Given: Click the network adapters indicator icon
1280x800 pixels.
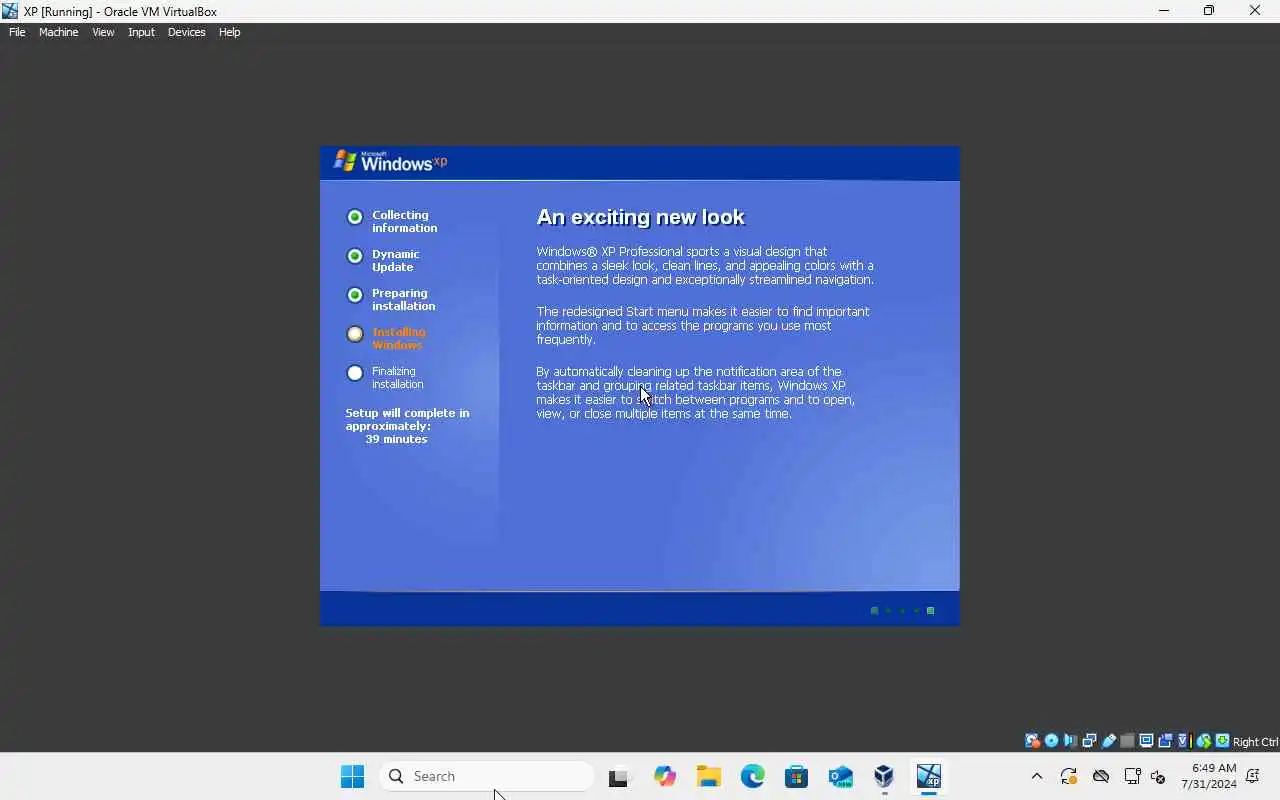Looking at the screenshot, I should pyautogui.click(x=1089, y=741).
